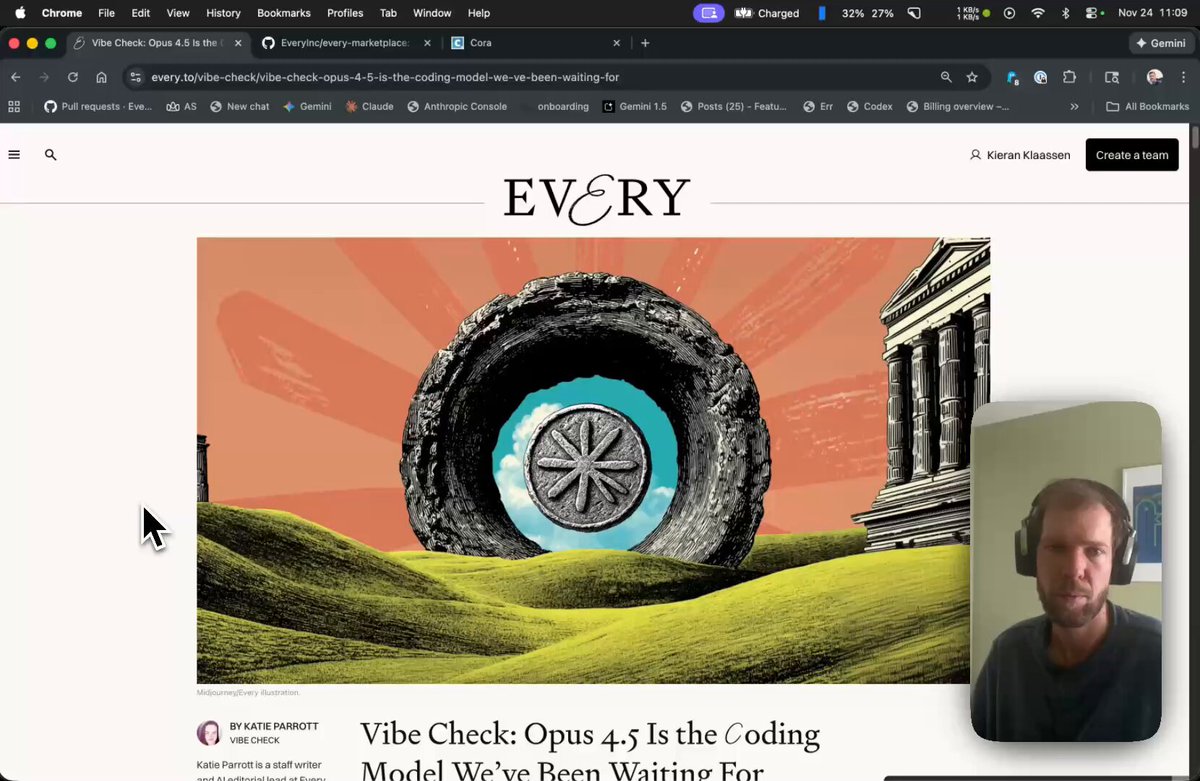This screenshot has height=781, width=1200.
Task: Open the Claude bookmark
Action: coord(369,106)
